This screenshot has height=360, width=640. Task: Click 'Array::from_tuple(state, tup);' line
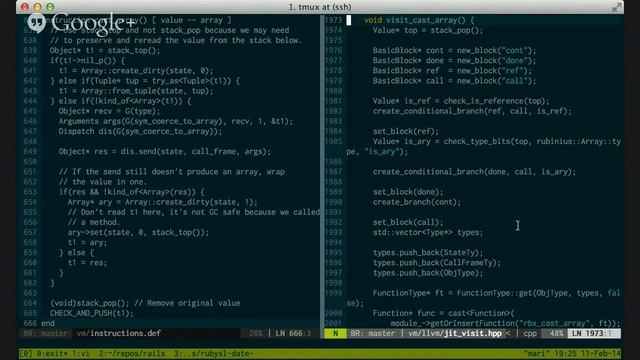136,91
